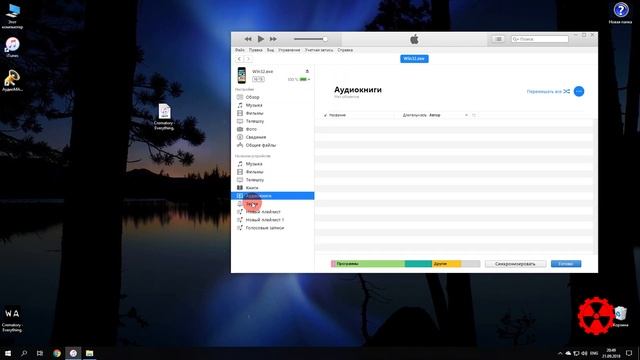640x360 pixels.
Task: Open the Правка menu
Action: coord(256,50)
